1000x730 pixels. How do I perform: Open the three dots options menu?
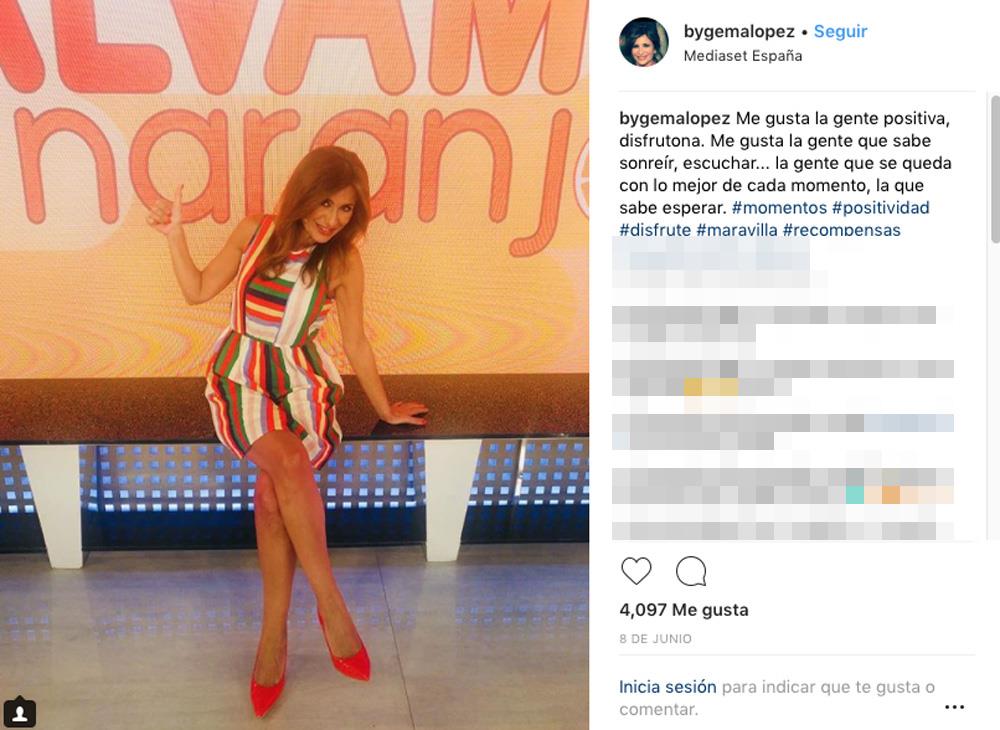click(954, 707)
